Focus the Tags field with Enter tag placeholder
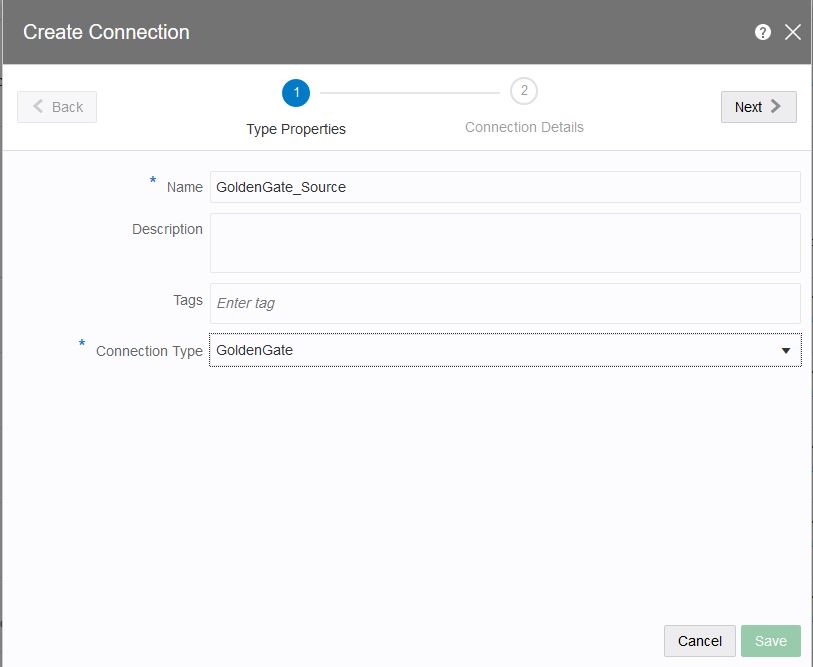813x667 pixels. [505, 303]
